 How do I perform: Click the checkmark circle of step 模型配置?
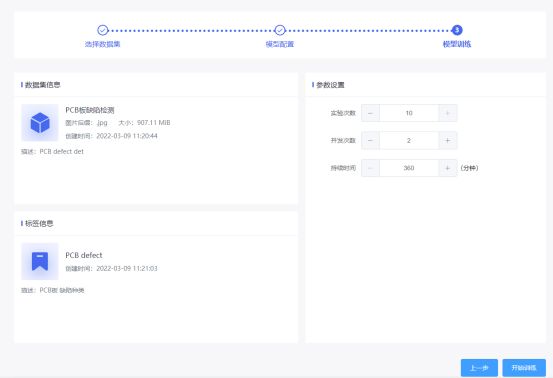[280, 30]
